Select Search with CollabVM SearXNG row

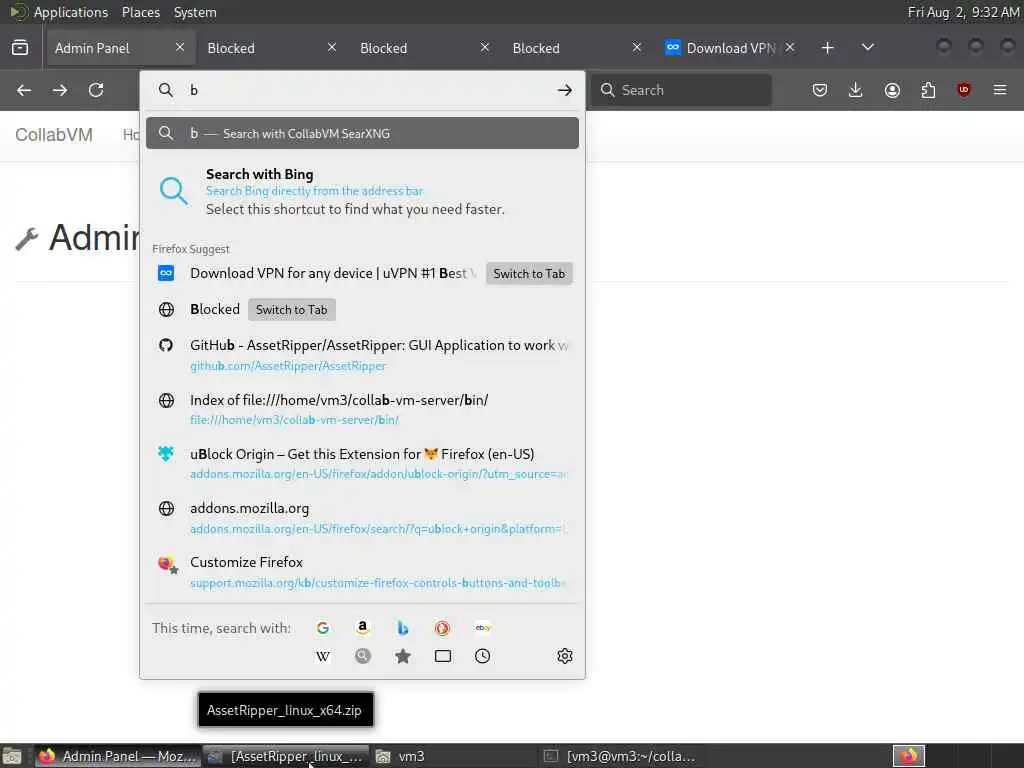point(362,133)
